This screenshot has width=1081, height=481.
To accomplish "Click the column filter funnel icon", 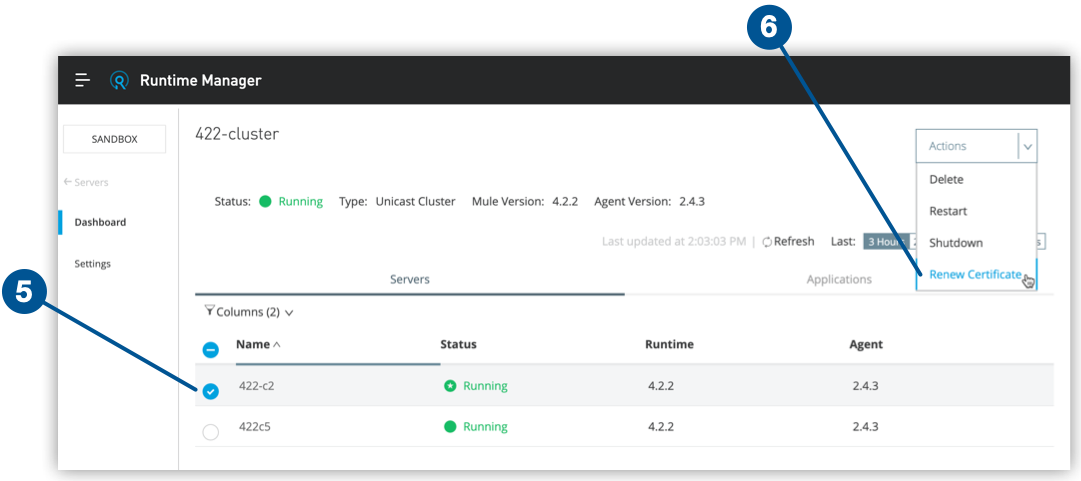I will click(x=209, y=311).
